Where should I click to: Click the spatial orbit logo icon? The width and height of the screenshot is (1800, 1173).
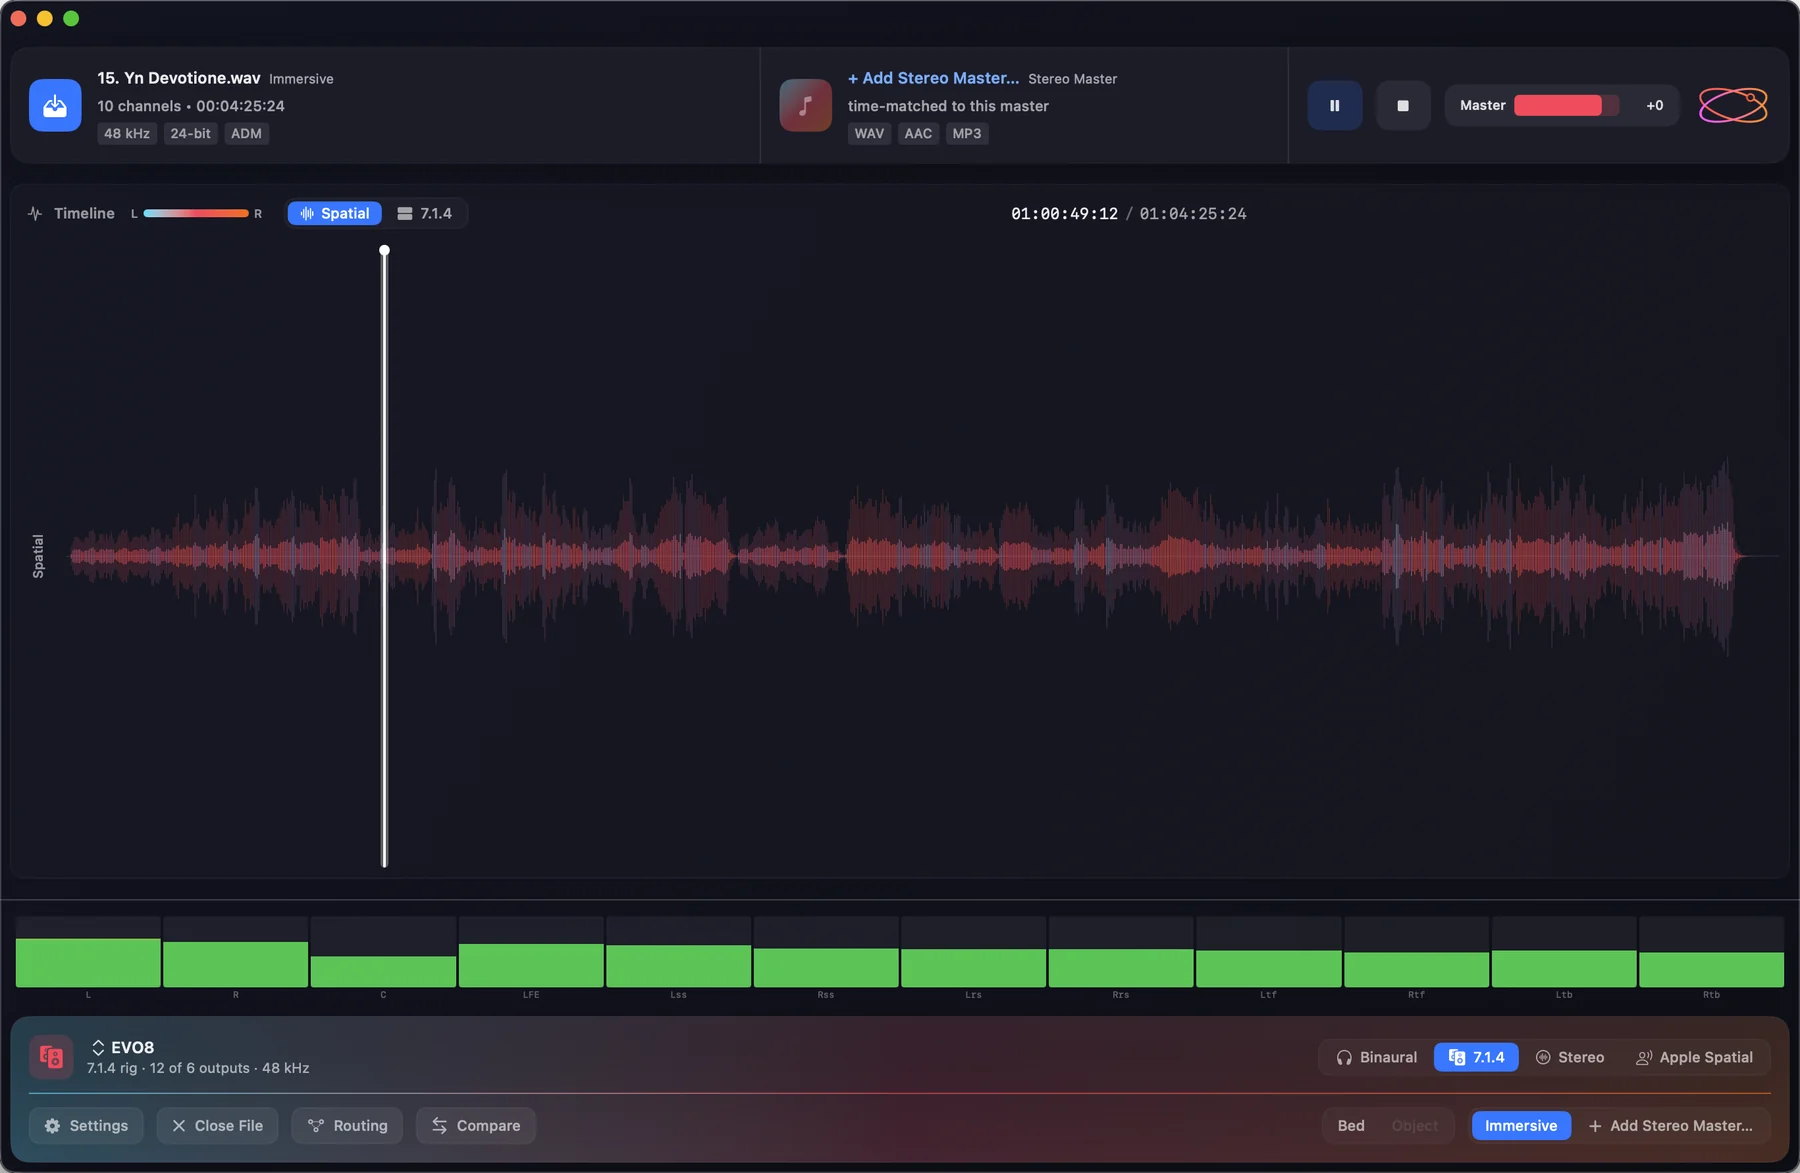tap(1733, 105)
